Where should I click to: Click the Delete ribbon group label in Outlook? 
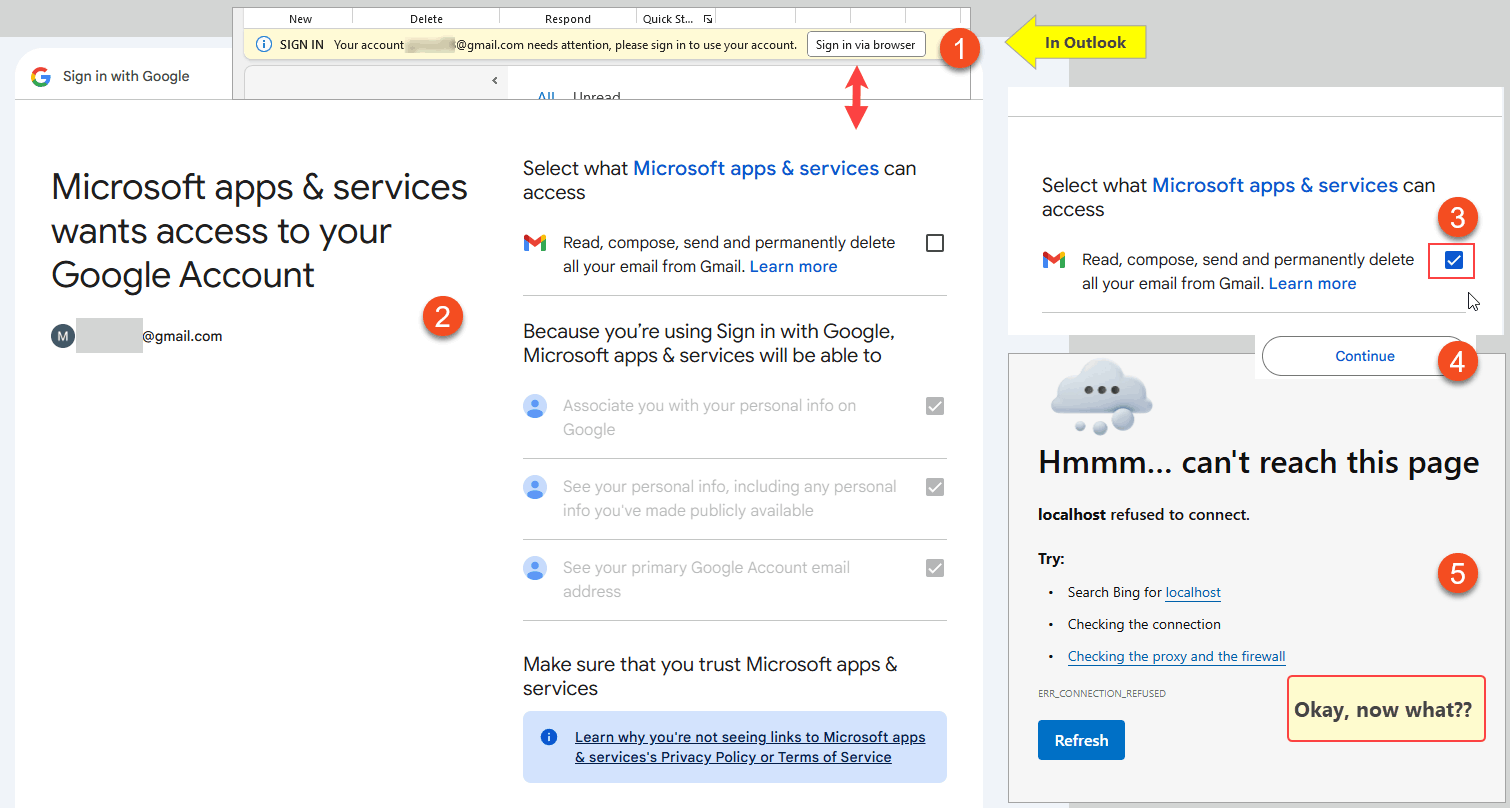pos(426,19)
